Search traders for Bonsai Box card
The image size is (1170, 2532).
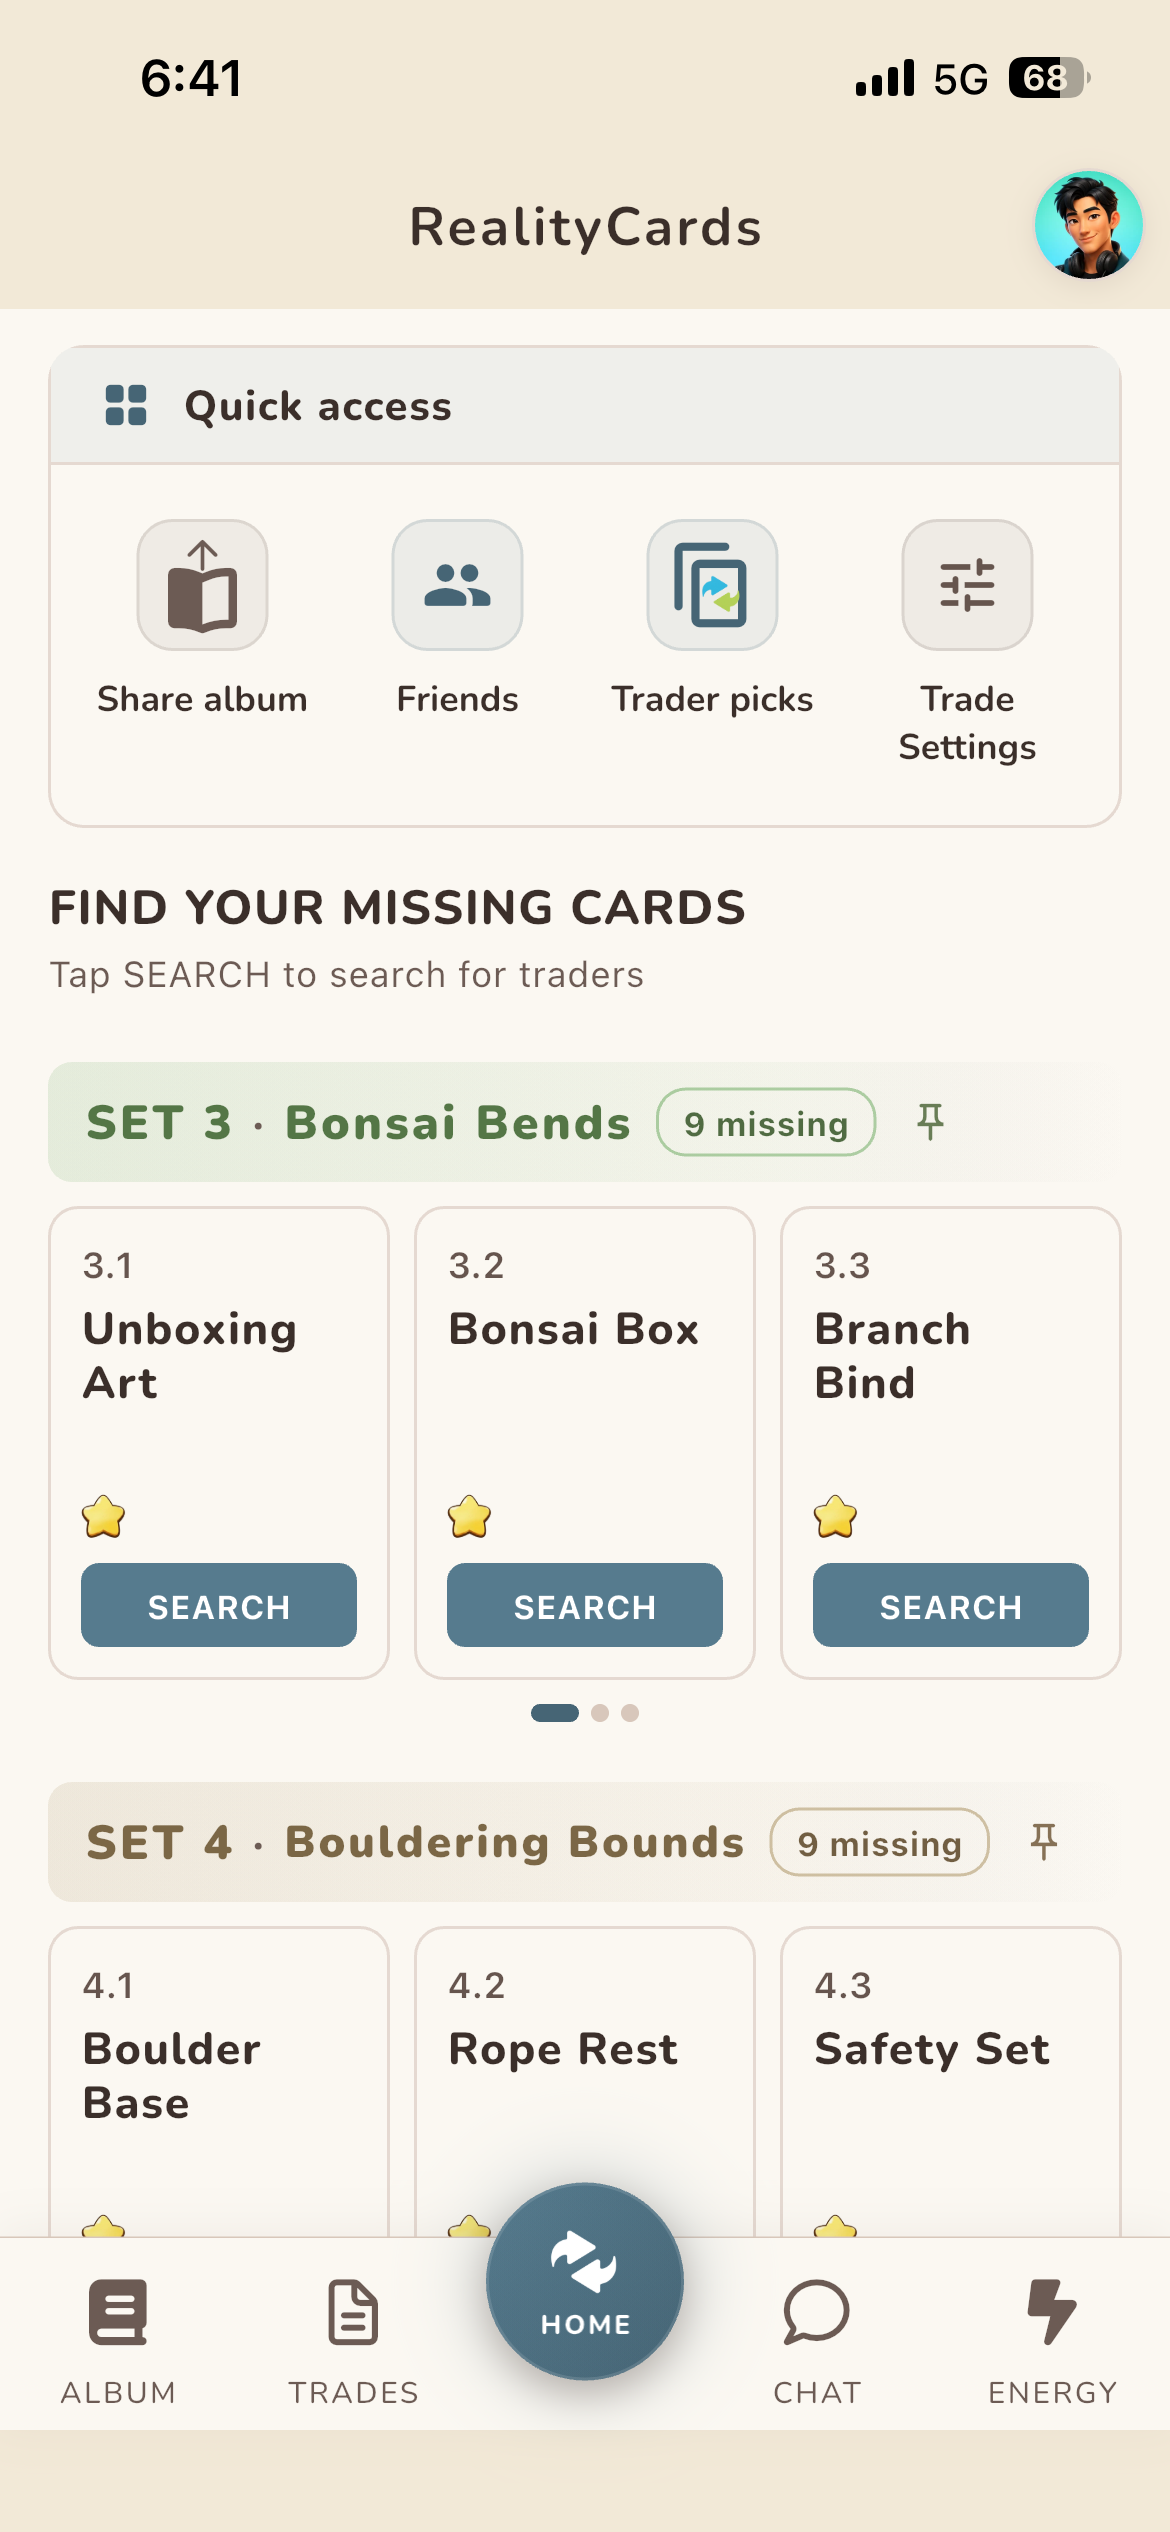click(x=585, y=1605)
